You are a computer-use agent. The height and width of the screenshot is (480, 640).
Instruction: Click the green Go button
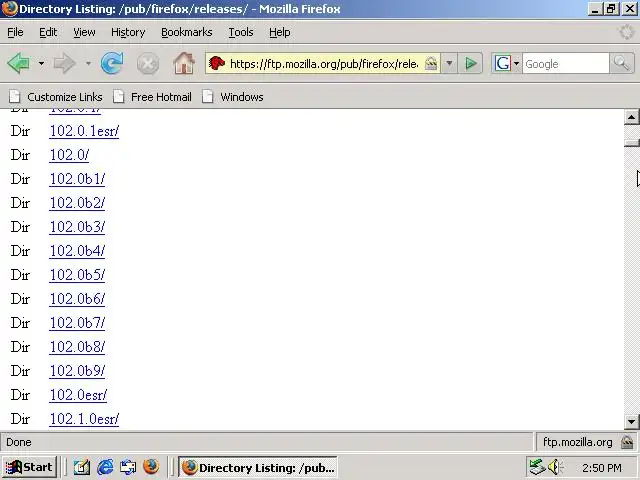(x=471, y=63)
